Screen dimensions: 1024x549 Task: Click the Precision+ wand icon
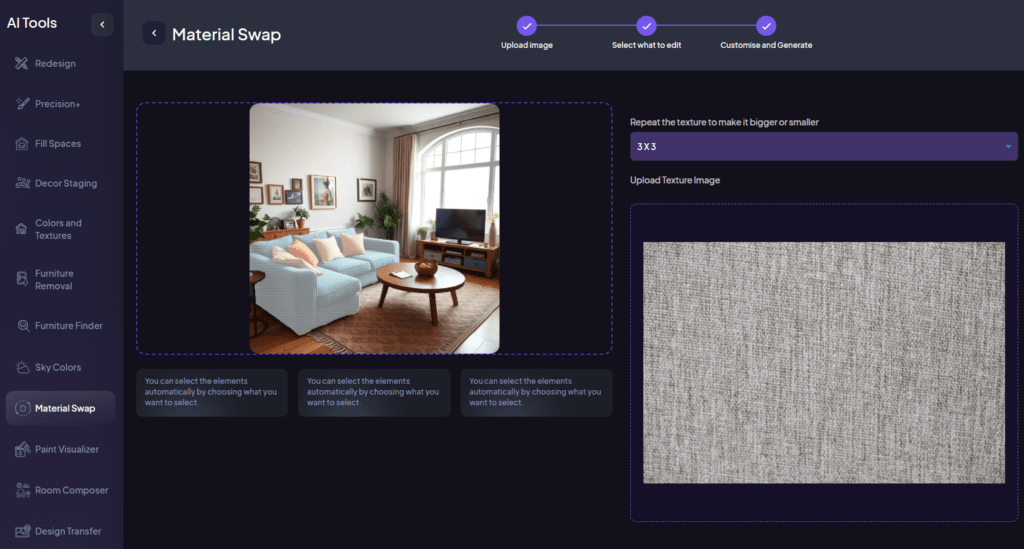22,103
